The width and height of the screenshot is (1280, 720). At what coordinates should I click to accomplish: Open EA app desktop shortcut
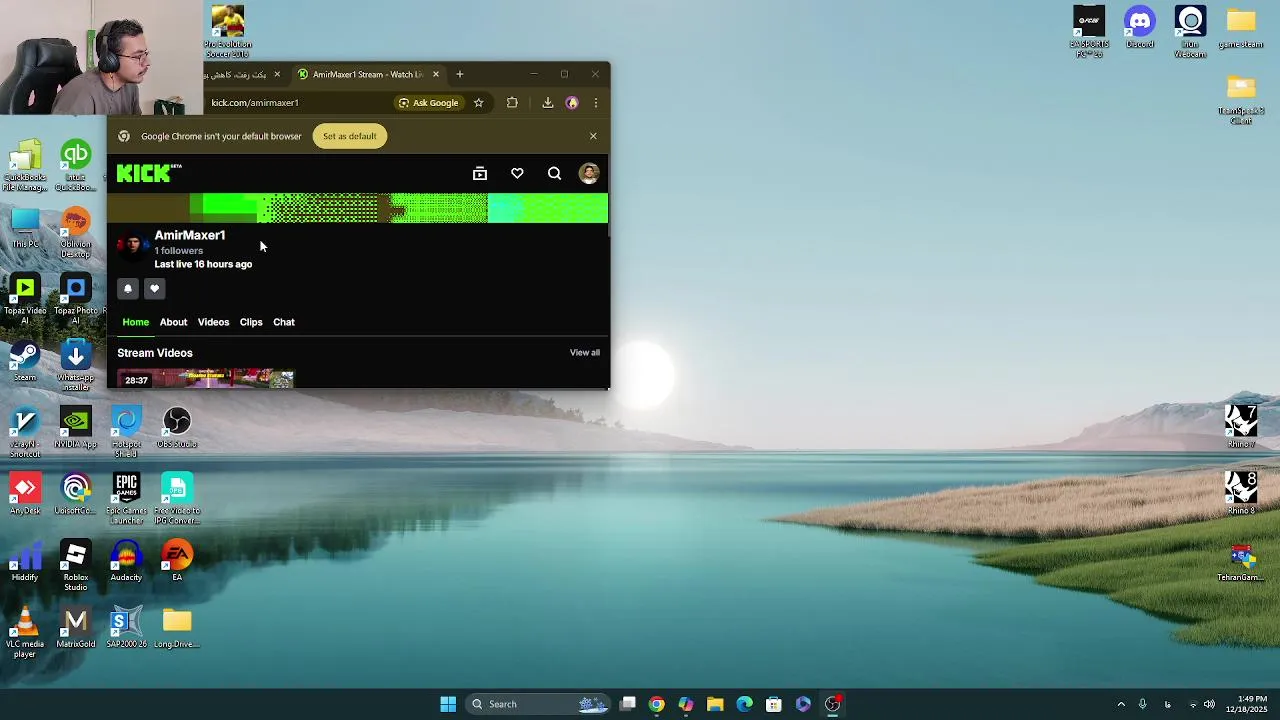point(177,561)
